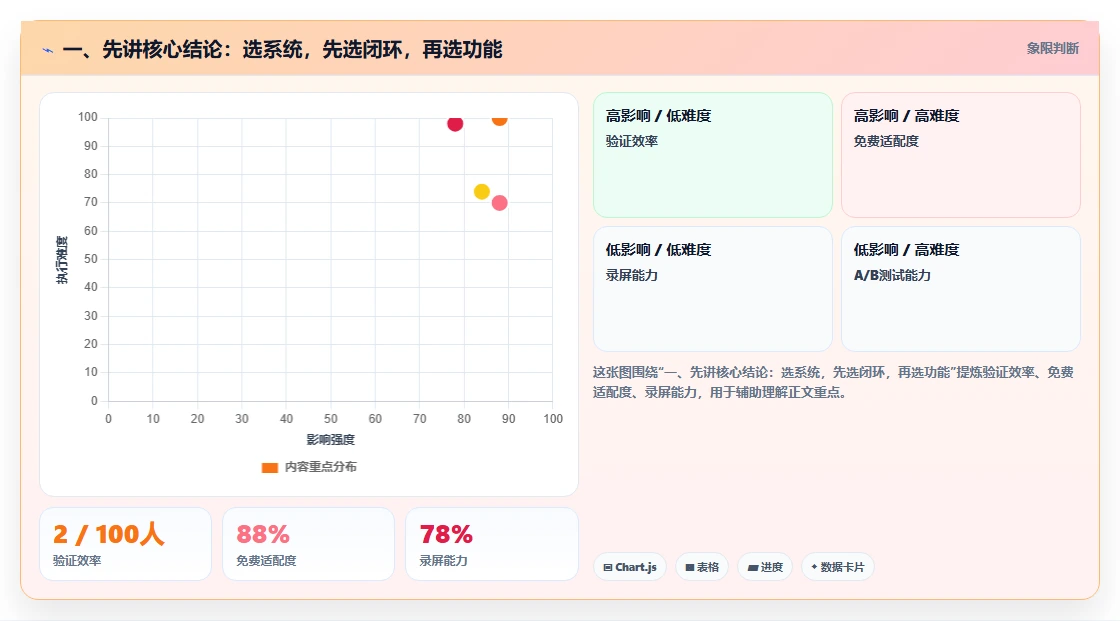Click the crimson scatter point near 78
Image resolution: width=1120 pixels, height=621 pixels.
[455, 124]
